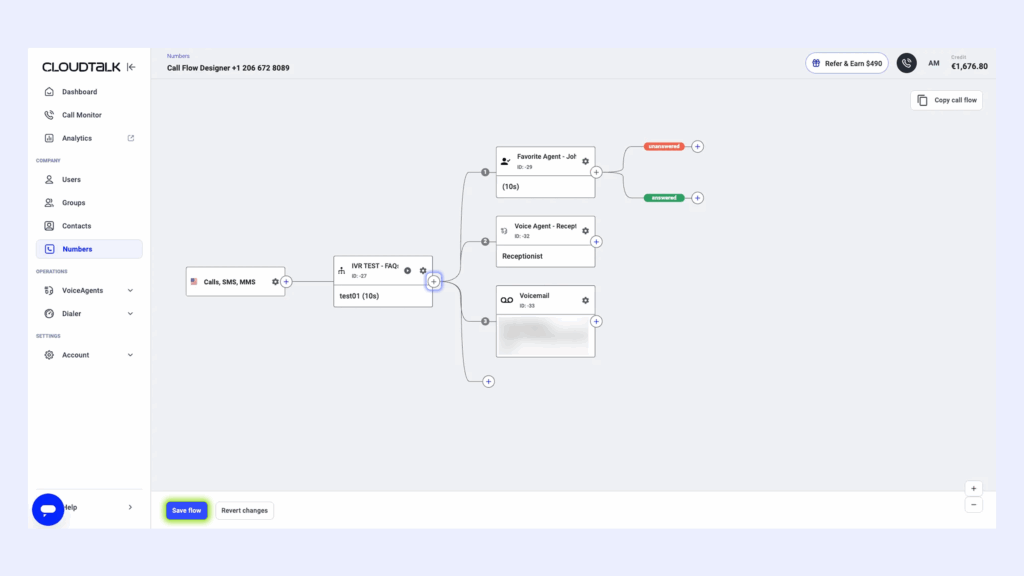The width and height of the screenshot is (1024, 576).
Task: Collapse the sidebar with the arrow icon
Action: click(x=130, y=66)
